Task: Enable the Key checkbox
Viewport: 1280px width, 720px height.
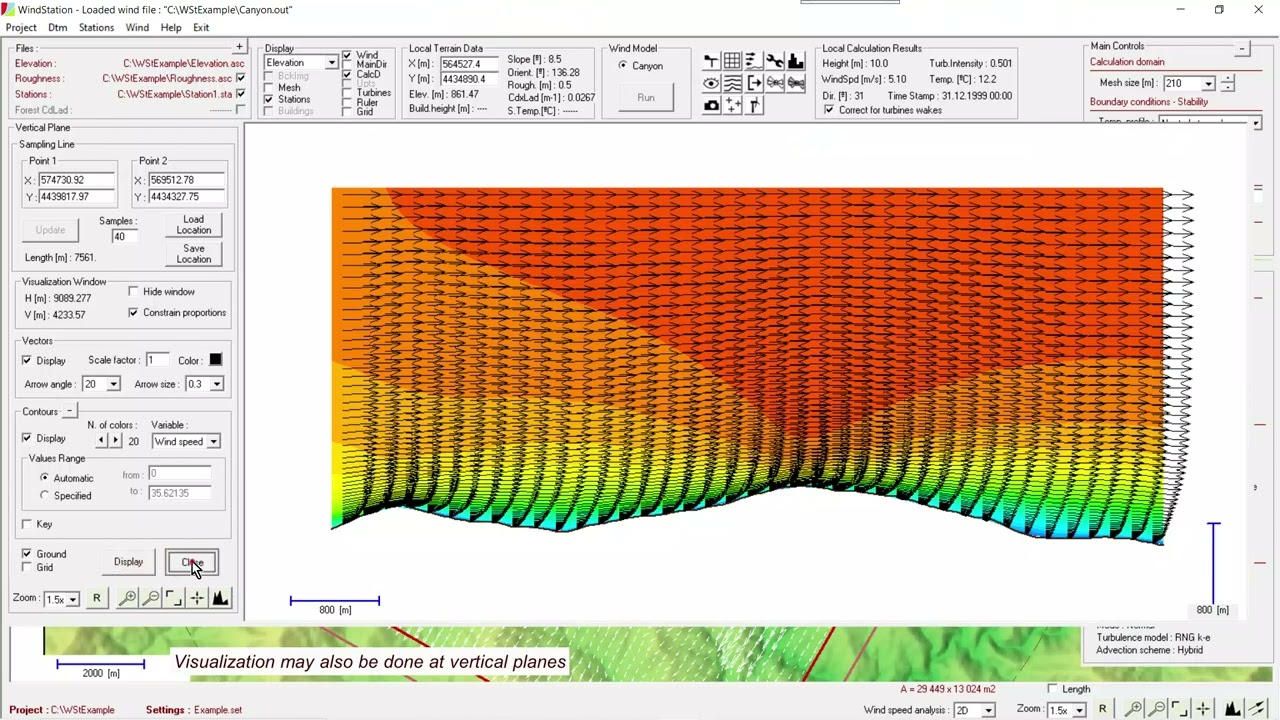Action: pyautogui.click(x=27, y=524)
